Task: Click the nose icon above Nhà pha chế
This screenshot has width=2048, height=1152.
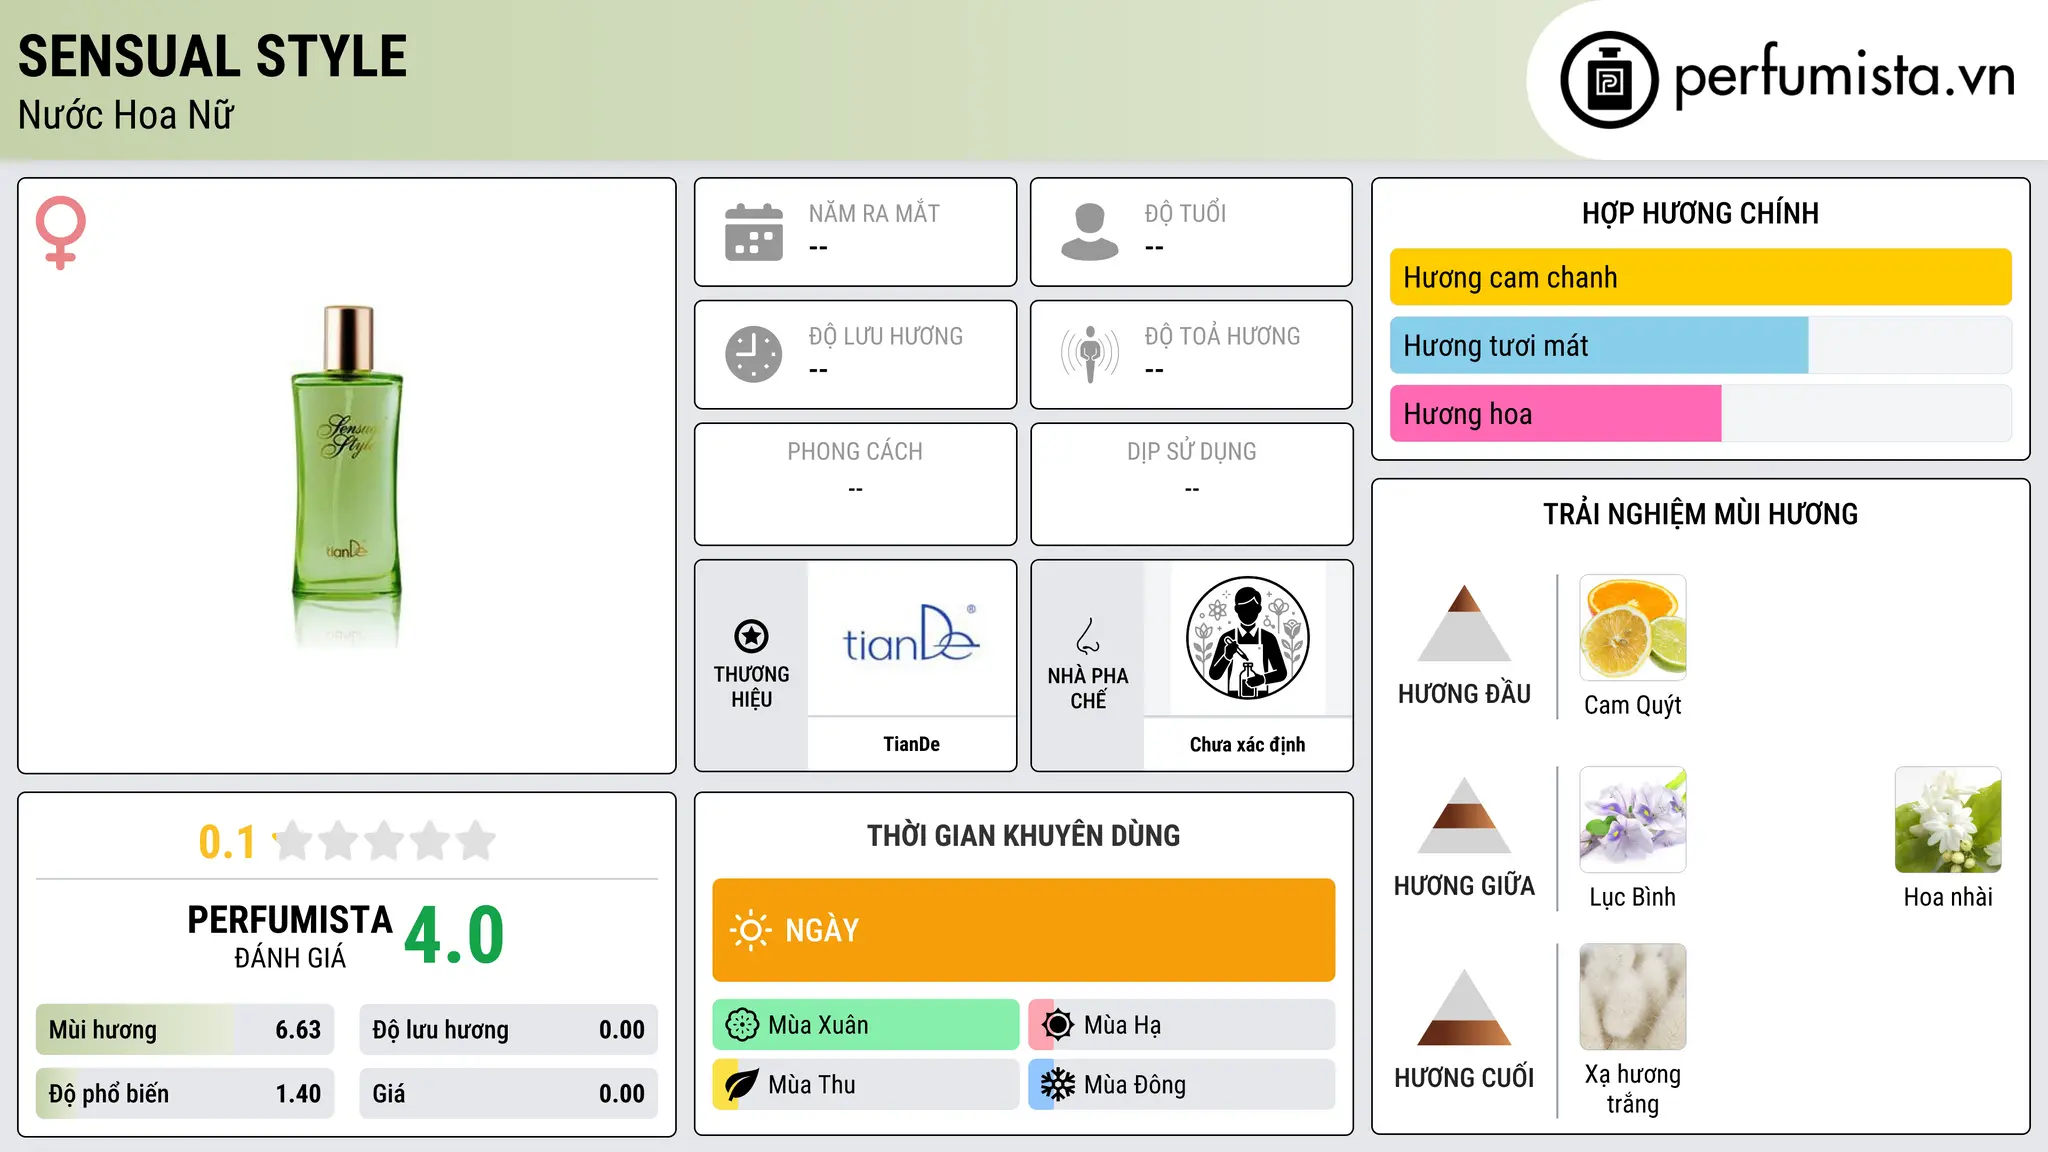Action: pyautogui.click(x=1088, y=636)
